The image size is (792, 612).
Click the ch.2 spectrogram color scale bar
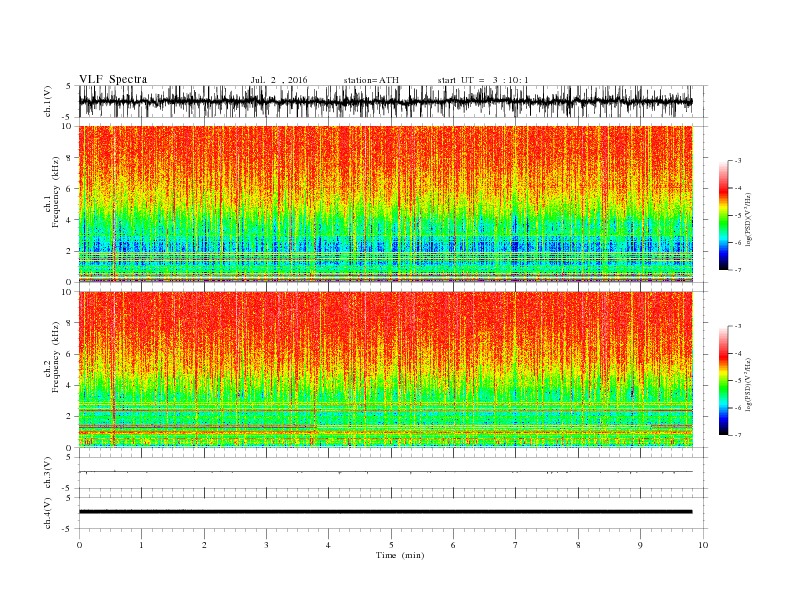click(723, 381)
